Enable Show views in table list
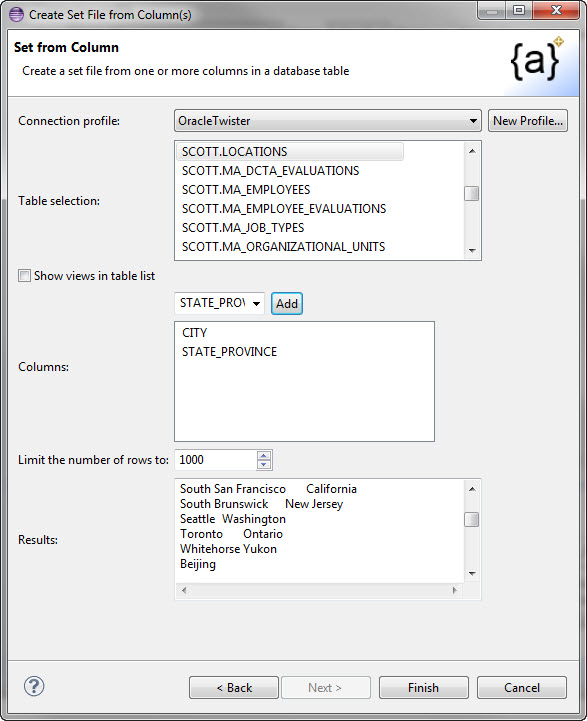587x721 pixels. pos(24,275)
